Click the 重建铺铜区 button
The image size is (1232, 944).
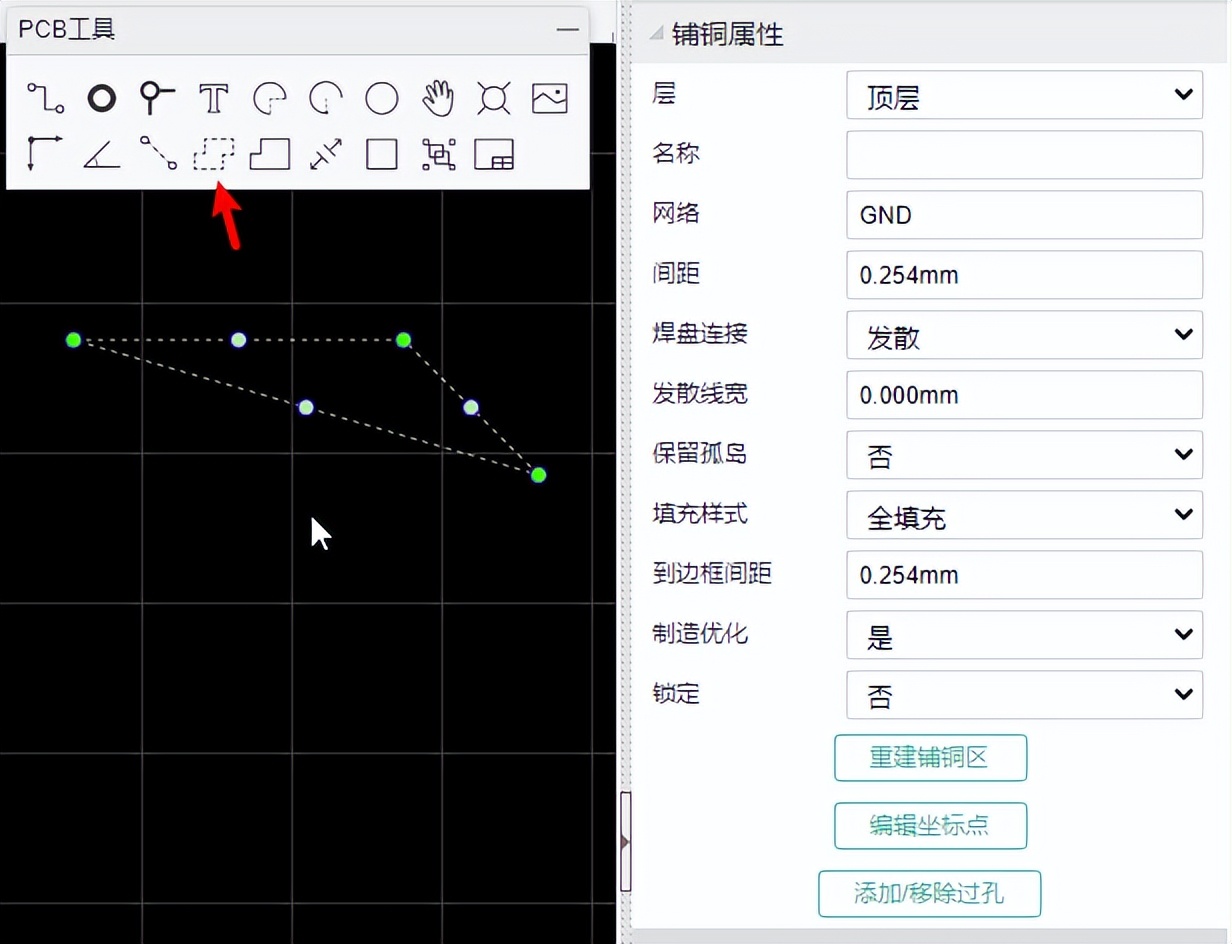(x=930, y=758)
